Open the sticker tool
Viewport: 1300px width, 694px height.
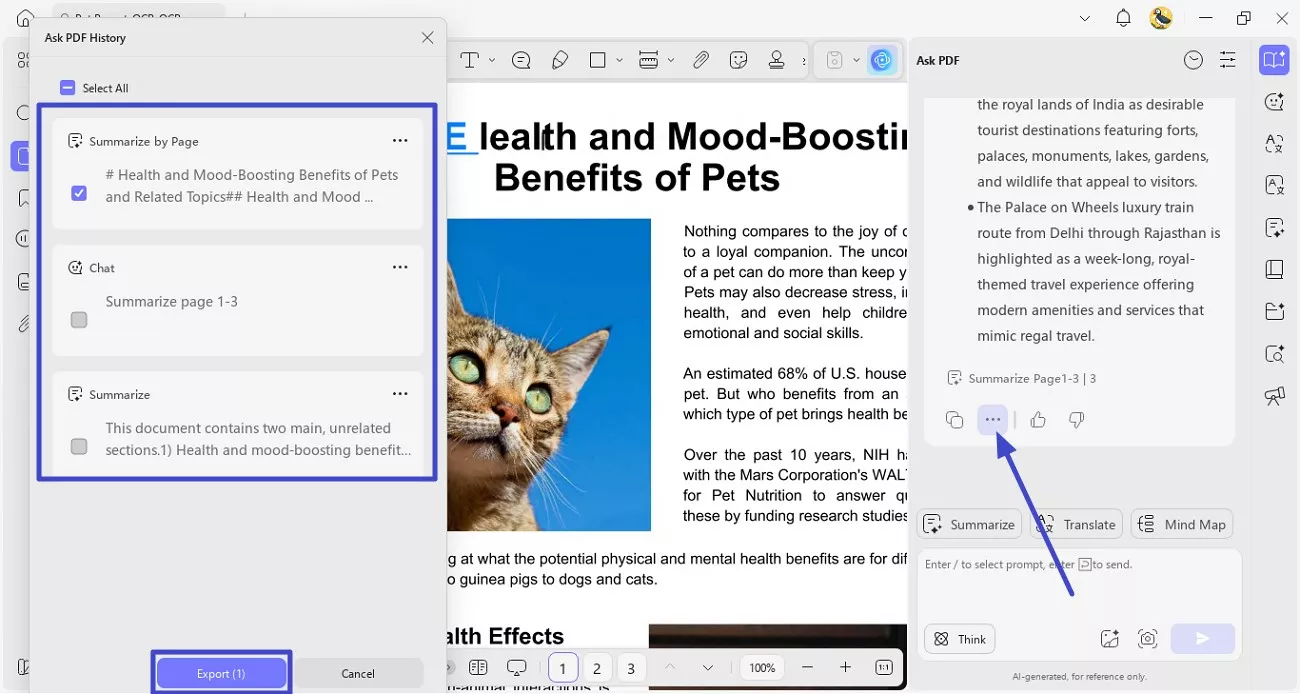(739, 60)
